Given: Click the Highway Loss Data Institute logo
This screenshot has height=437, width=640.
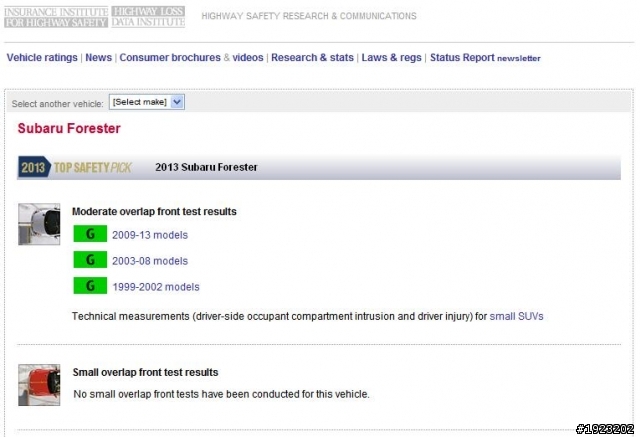Looking at the screenshot, I should (x=148, y=17).
